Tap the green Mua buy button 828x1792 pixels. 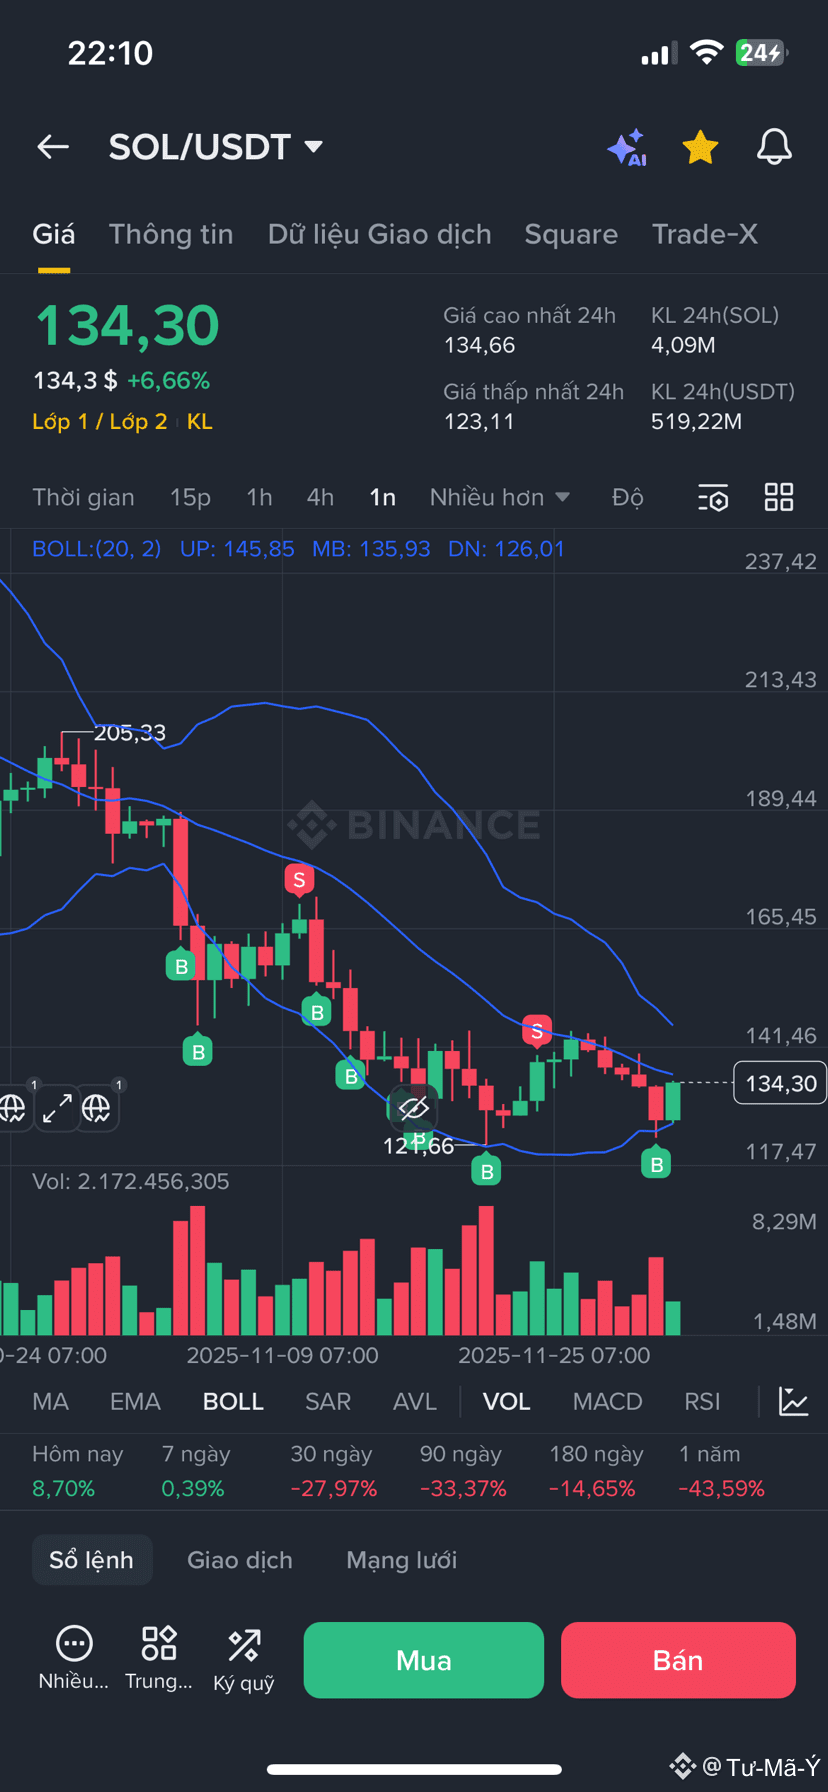click(424, 1660)
